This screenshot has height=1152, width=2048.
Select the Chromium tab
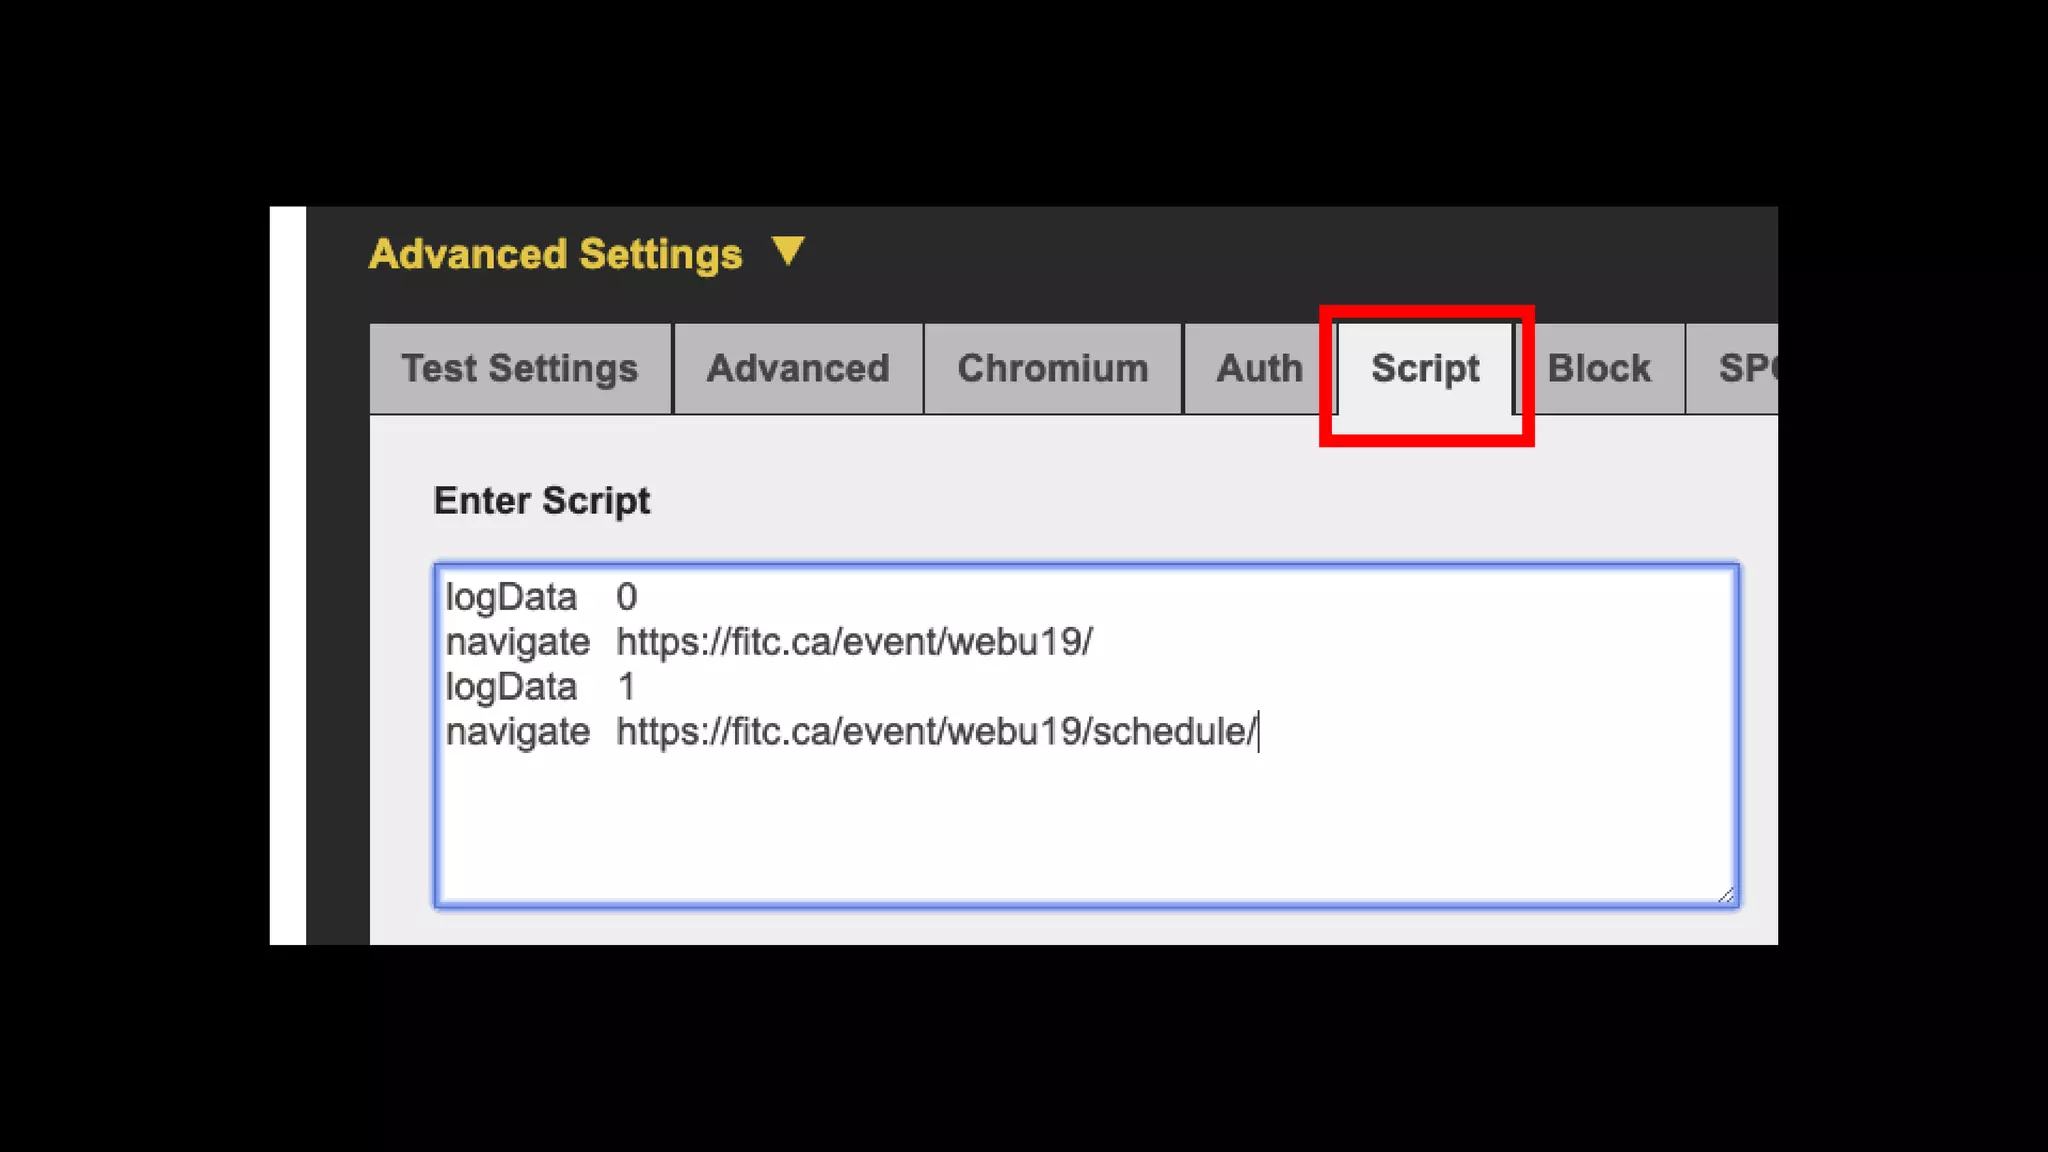[x=1052, y=368]
